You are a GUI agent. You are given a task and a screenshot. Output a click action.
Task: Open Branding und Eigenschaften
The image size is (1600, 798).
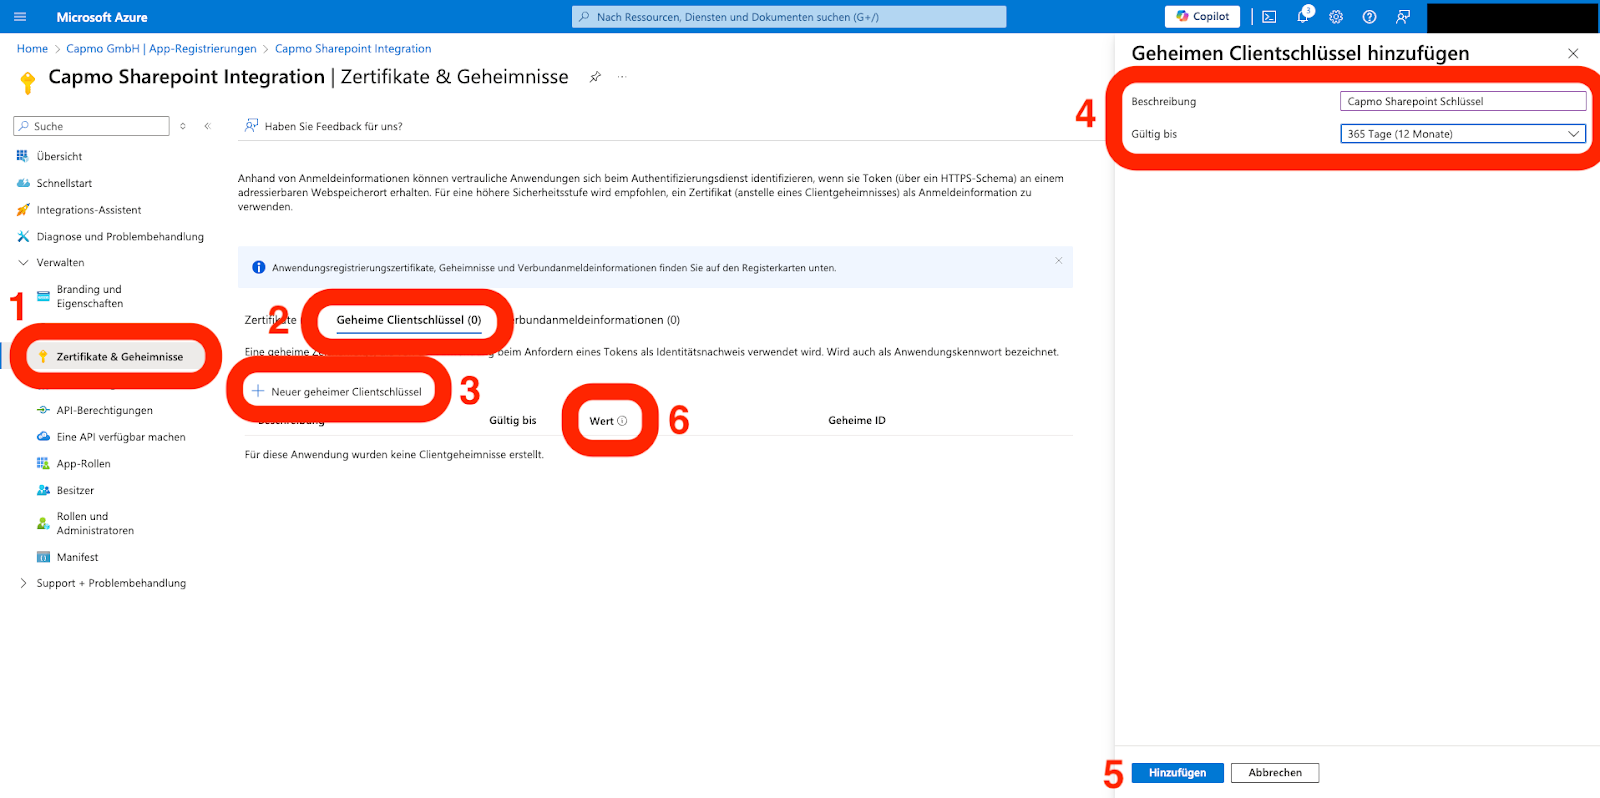click(x=90, y=297)
